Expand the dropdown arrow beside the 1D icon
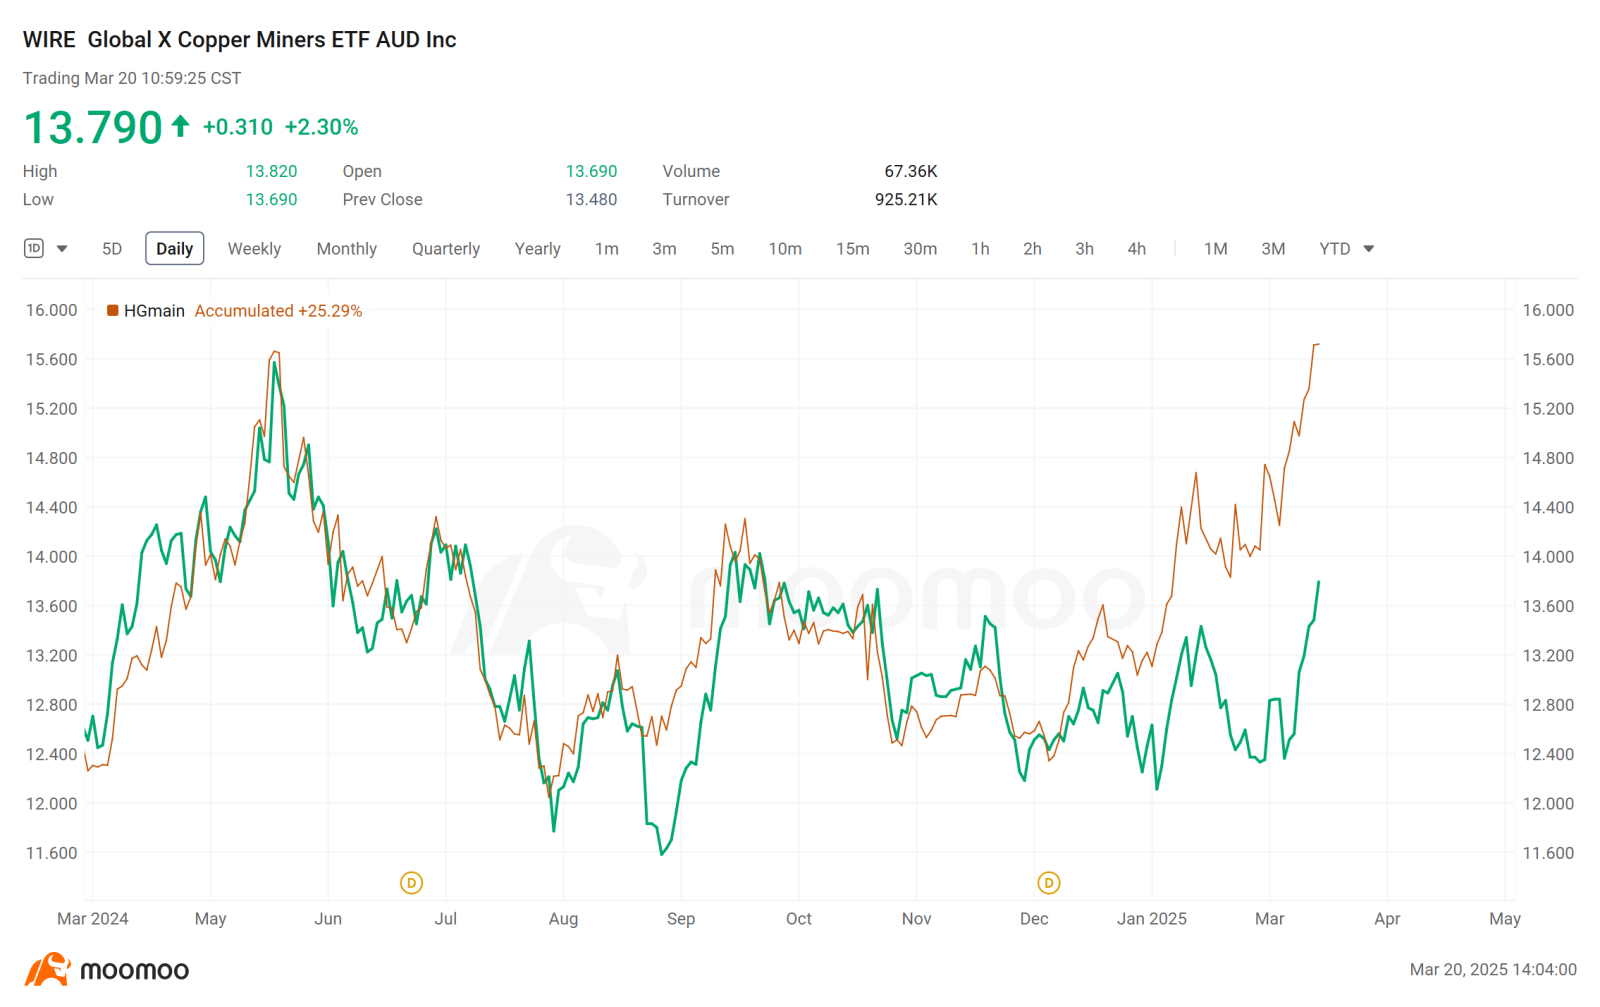The height and width of the screenshot is (1007, 1600). pos(62,249)
